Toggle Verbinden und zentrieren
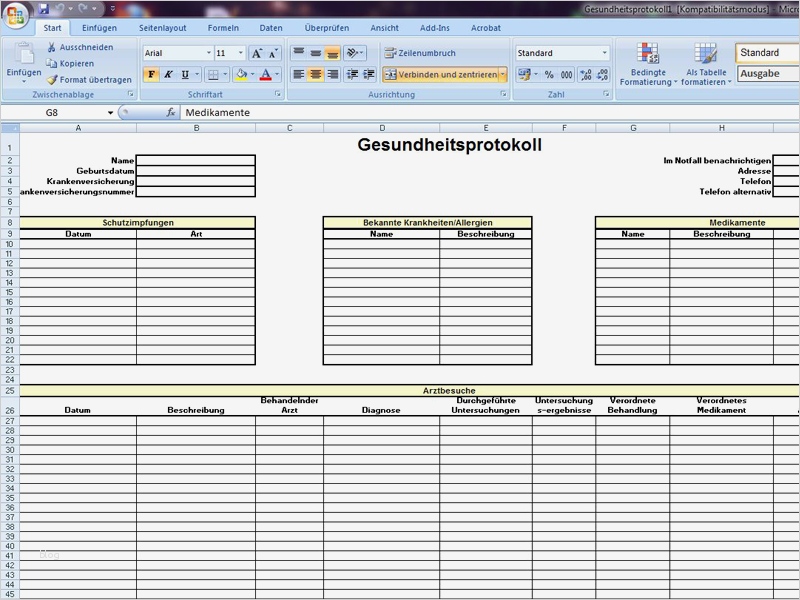Viewport: 800px width, 600px height. [444, 75]
